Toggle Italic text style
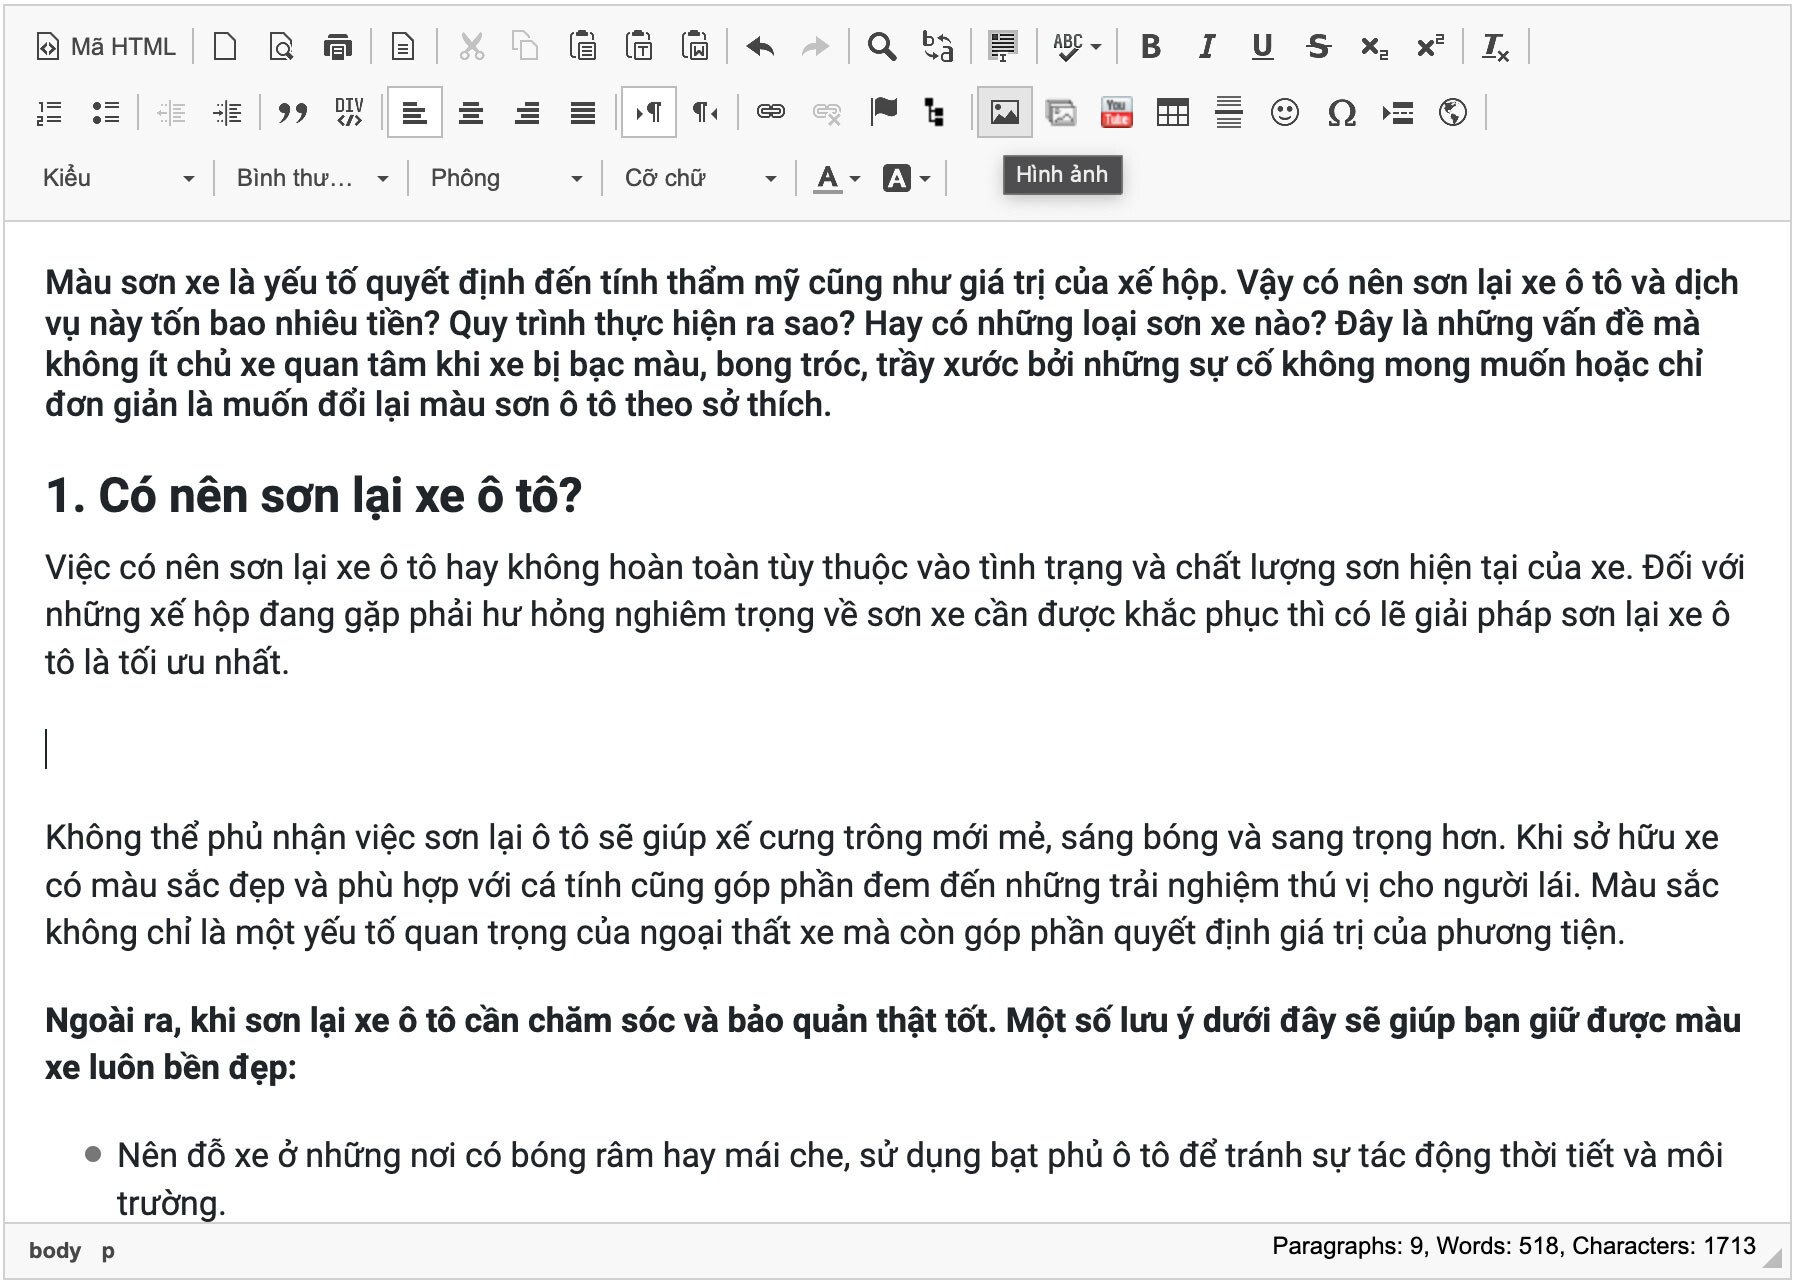1800x1286 pixels. [x=1207, y=47]
